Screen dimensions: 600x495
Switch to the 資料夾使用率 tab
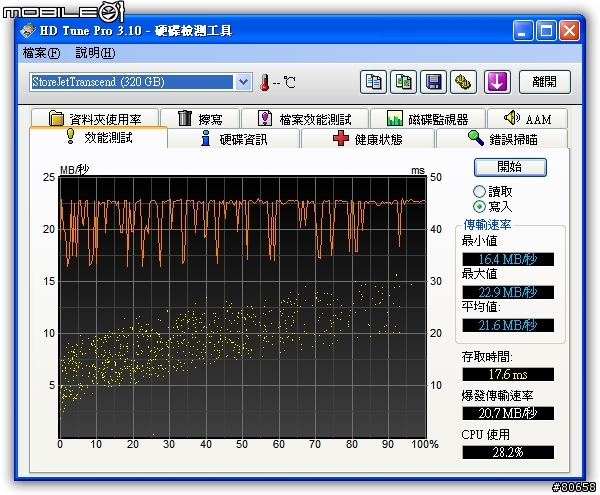(x=95, y=119)
